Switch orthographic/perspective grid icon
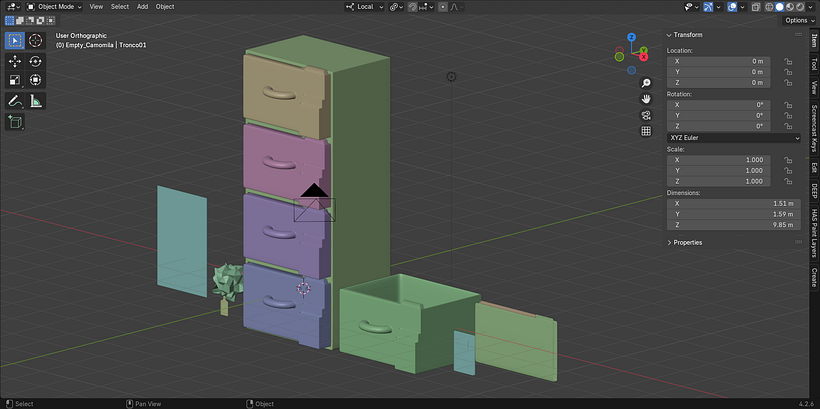Viewport: 820px width, 409px height. coord(646,131)
